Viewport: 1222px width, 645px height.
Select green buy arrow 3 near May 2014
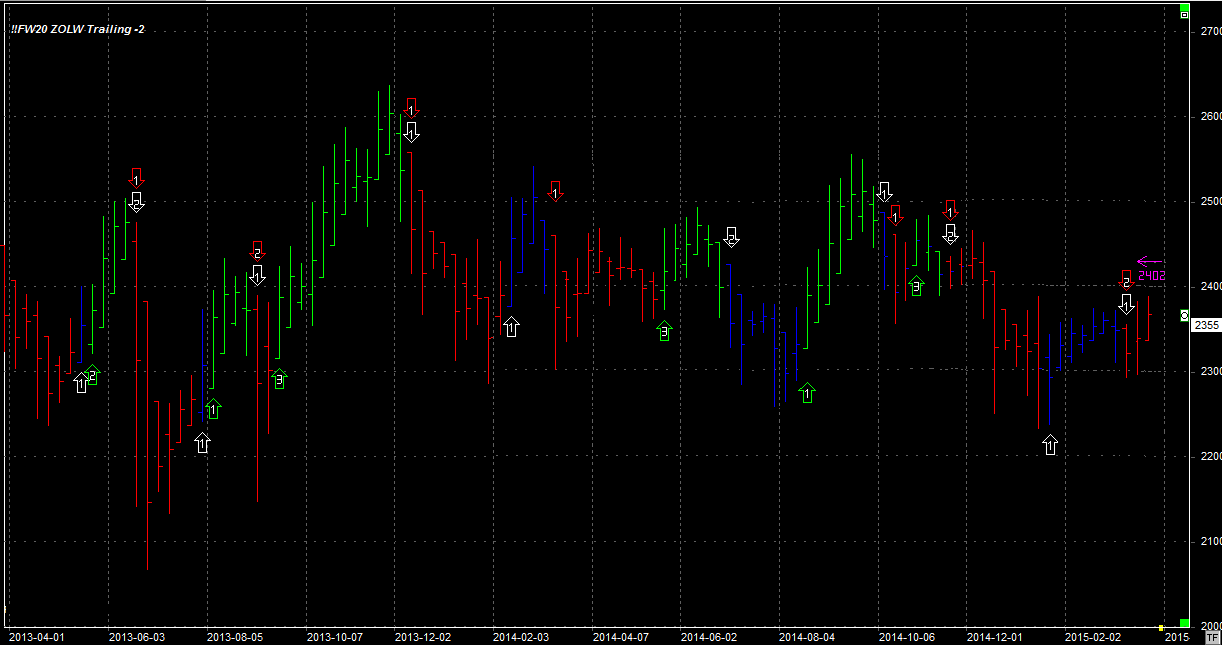click(664, 331)
